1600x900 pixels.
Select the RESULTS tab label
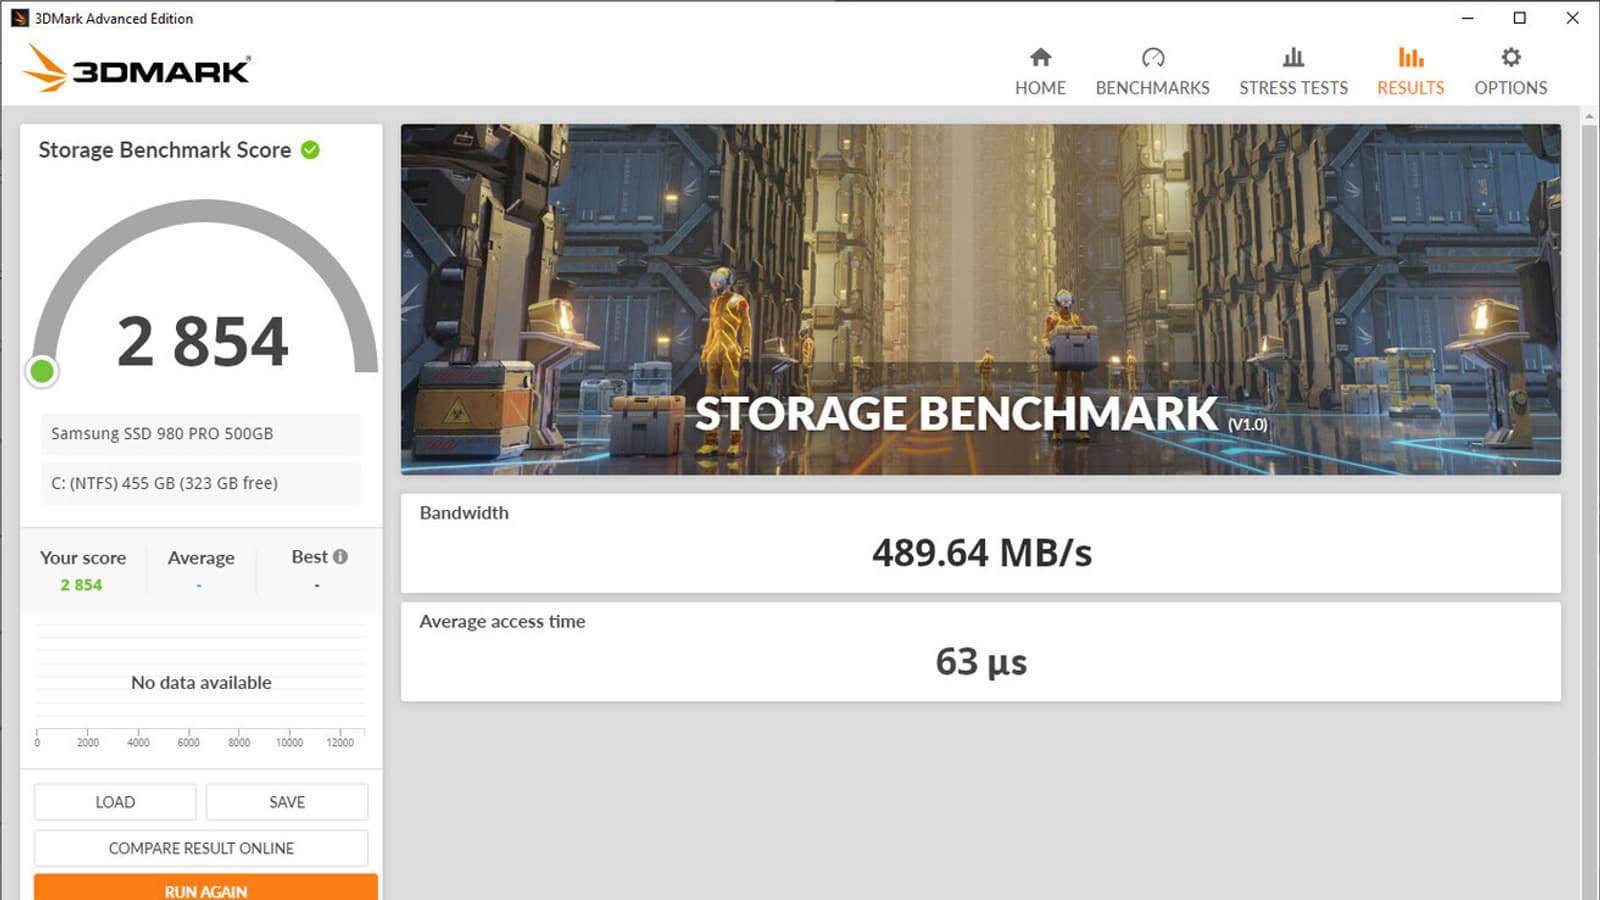click(x=1411, y=88)
